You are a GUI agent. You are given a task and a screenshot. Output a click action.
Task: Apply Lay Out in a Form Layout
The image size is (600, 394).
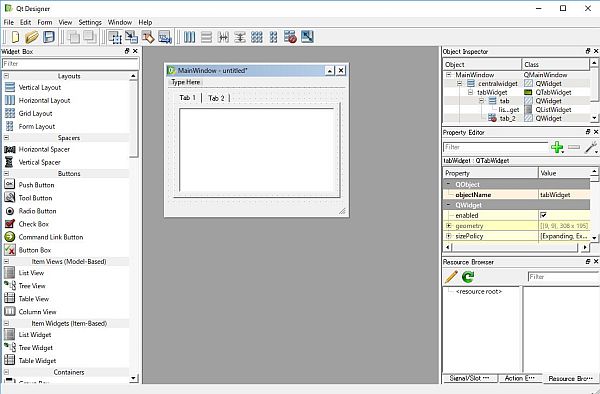tap(273, 37)
